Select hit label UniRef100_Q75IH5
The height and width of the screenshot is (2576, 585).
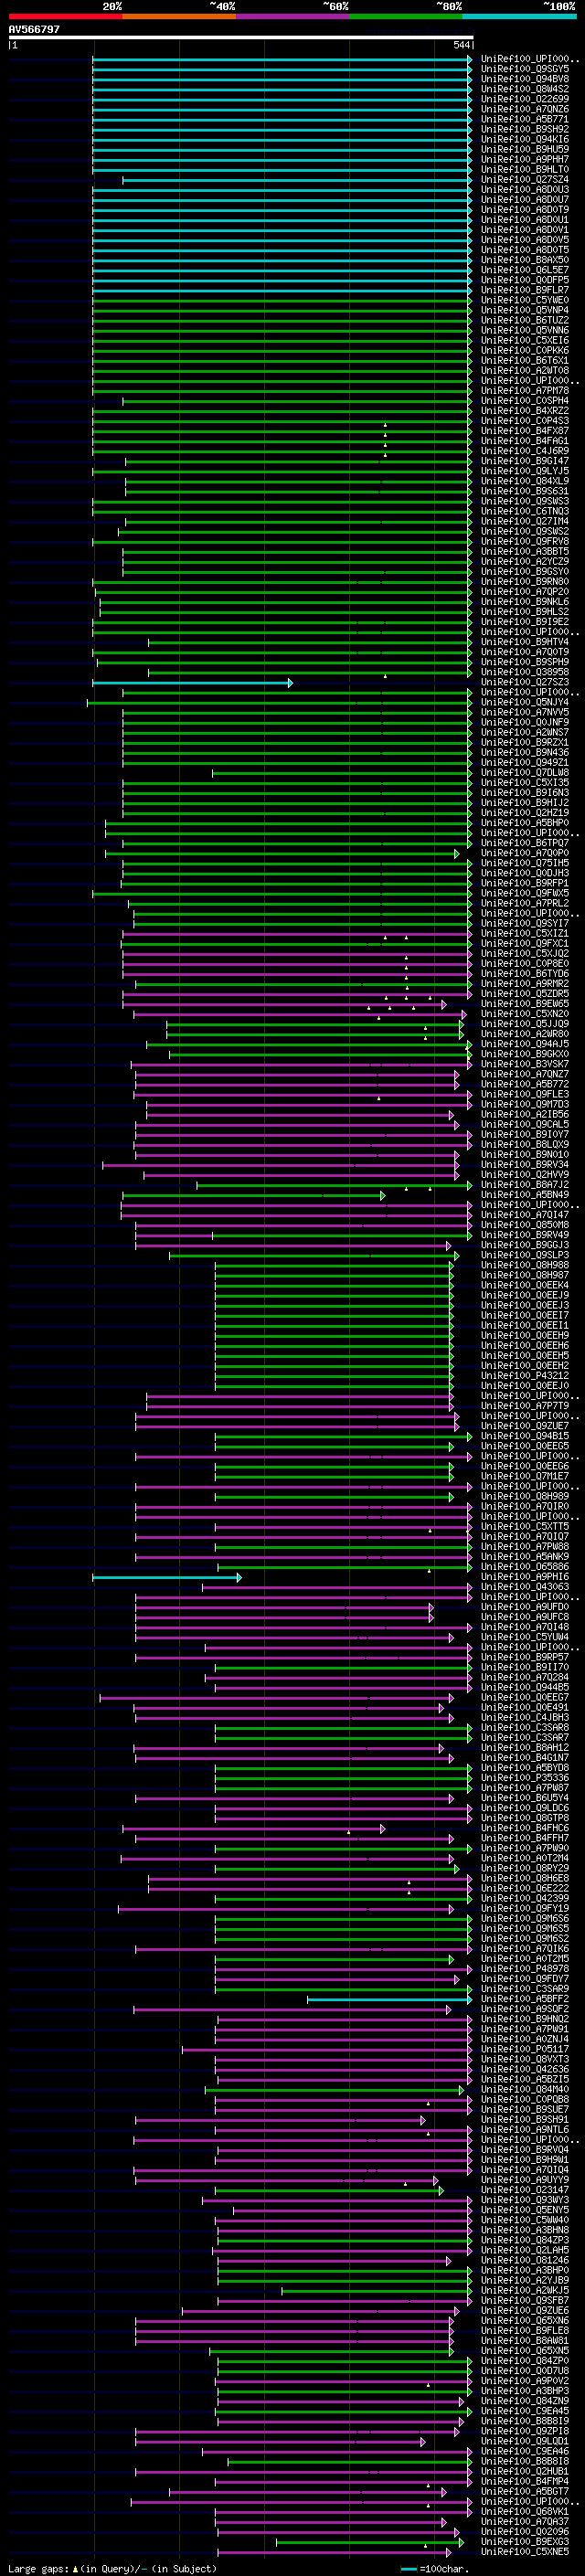(x=524, y=863)
